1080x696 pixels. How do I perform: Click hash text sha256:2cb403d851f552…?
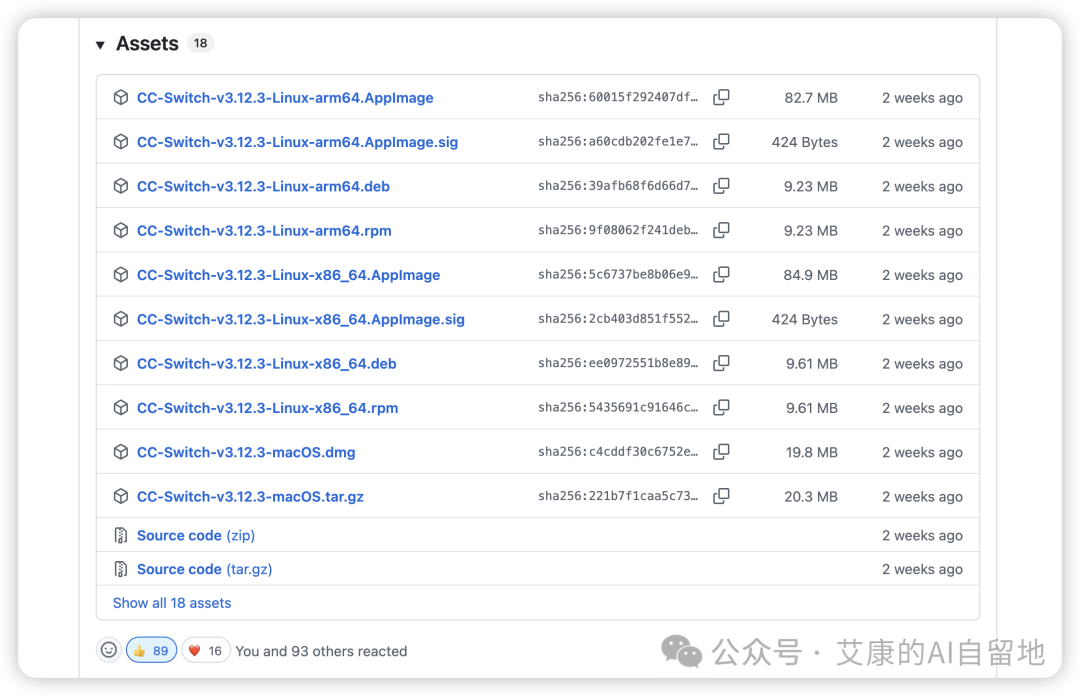[x=618, y=319]
